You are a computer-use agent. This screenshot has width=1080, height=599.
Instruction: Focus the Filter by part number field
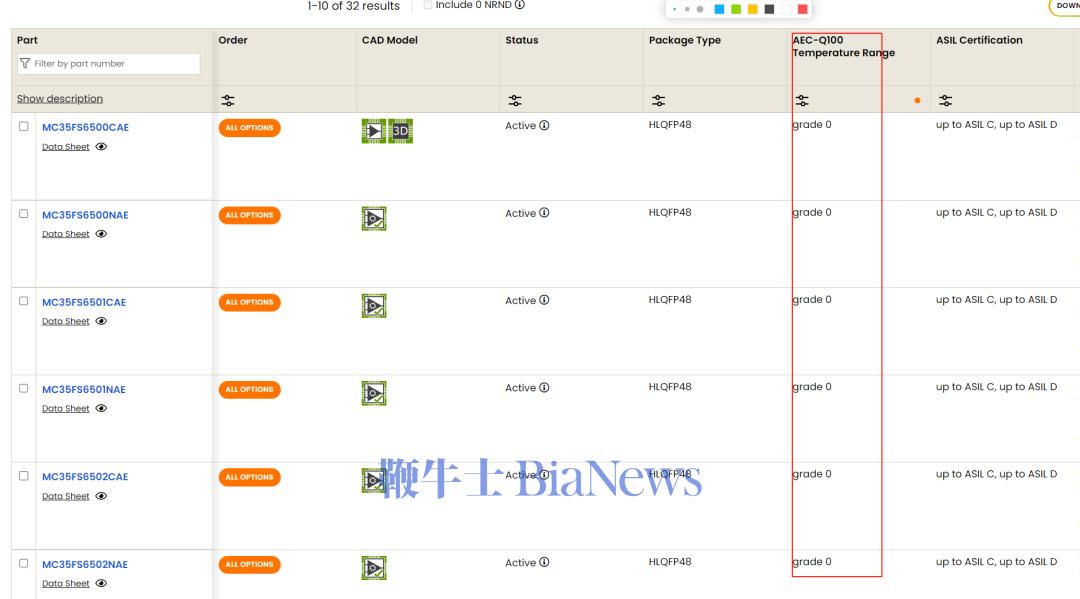pos(109,64)
